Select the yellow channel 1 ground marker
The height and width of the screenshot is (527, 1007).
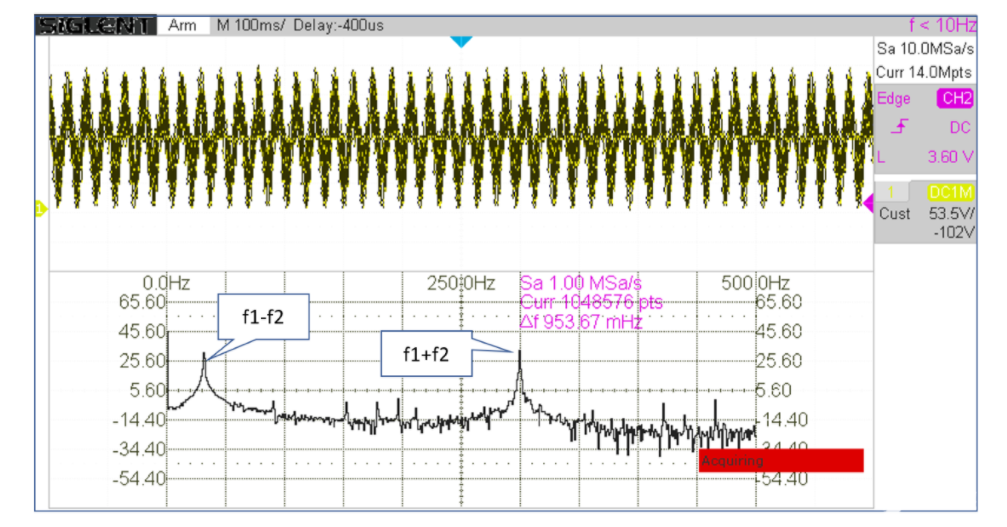[40, 209]
